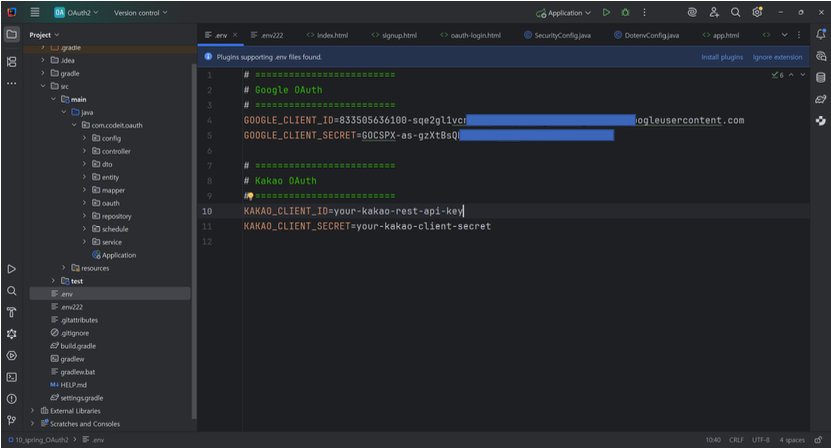Select .gitignore in project tree
This screenshot has width=831, height=448.
(69, 333)
